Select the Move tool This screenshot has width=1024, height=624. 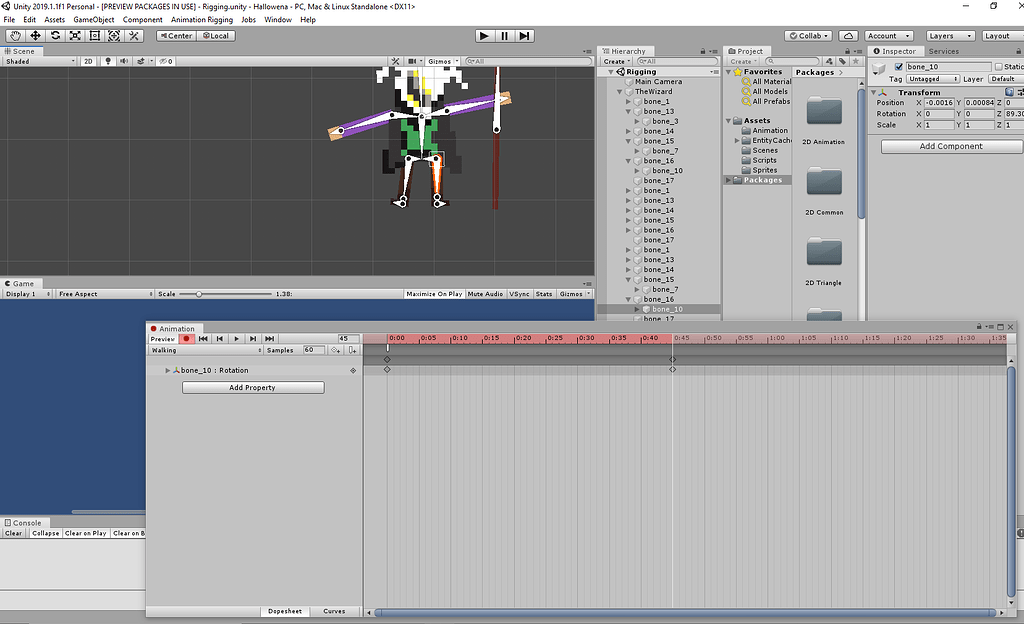tap(35, 35)
